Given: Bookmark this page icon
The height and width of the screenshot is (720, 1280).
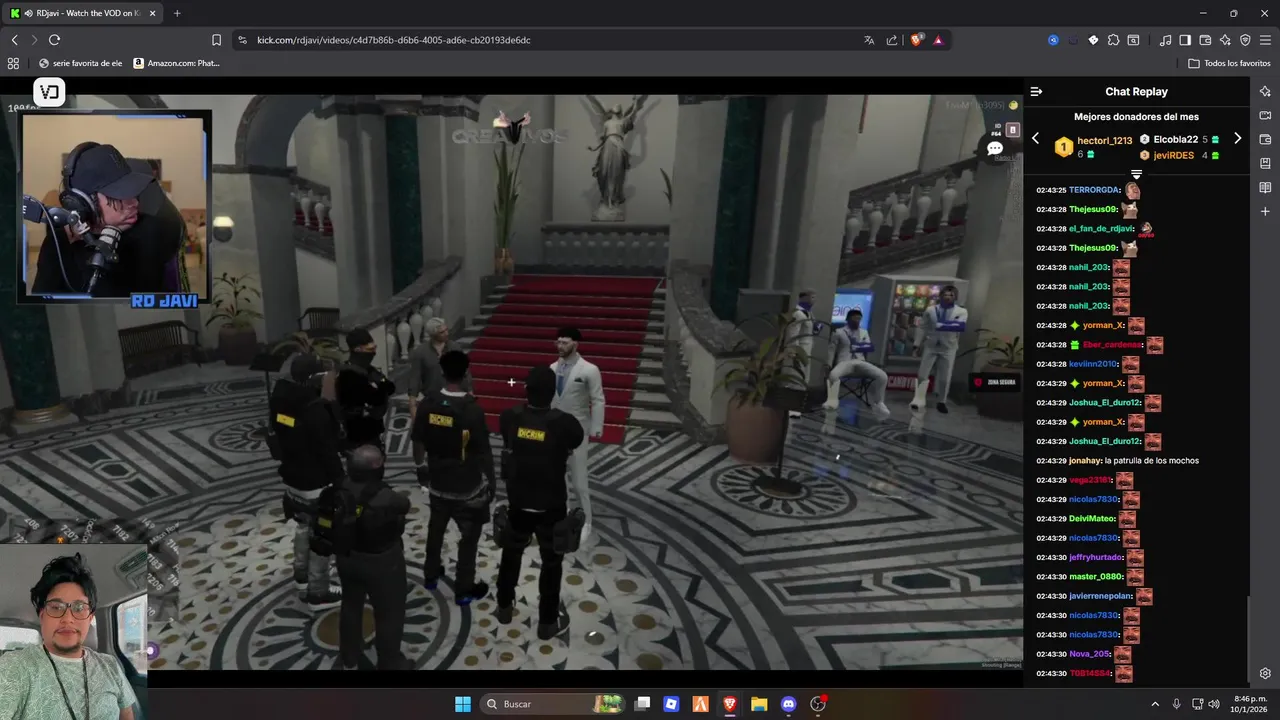Looking at the screenshot, I should 216,40.
